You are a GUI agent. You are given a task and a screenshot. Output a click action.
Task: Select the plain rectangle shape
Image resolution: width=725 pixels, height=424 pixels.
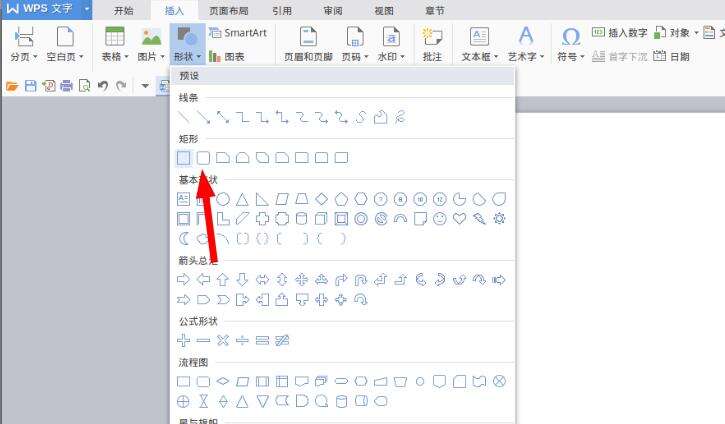point(184,158)
